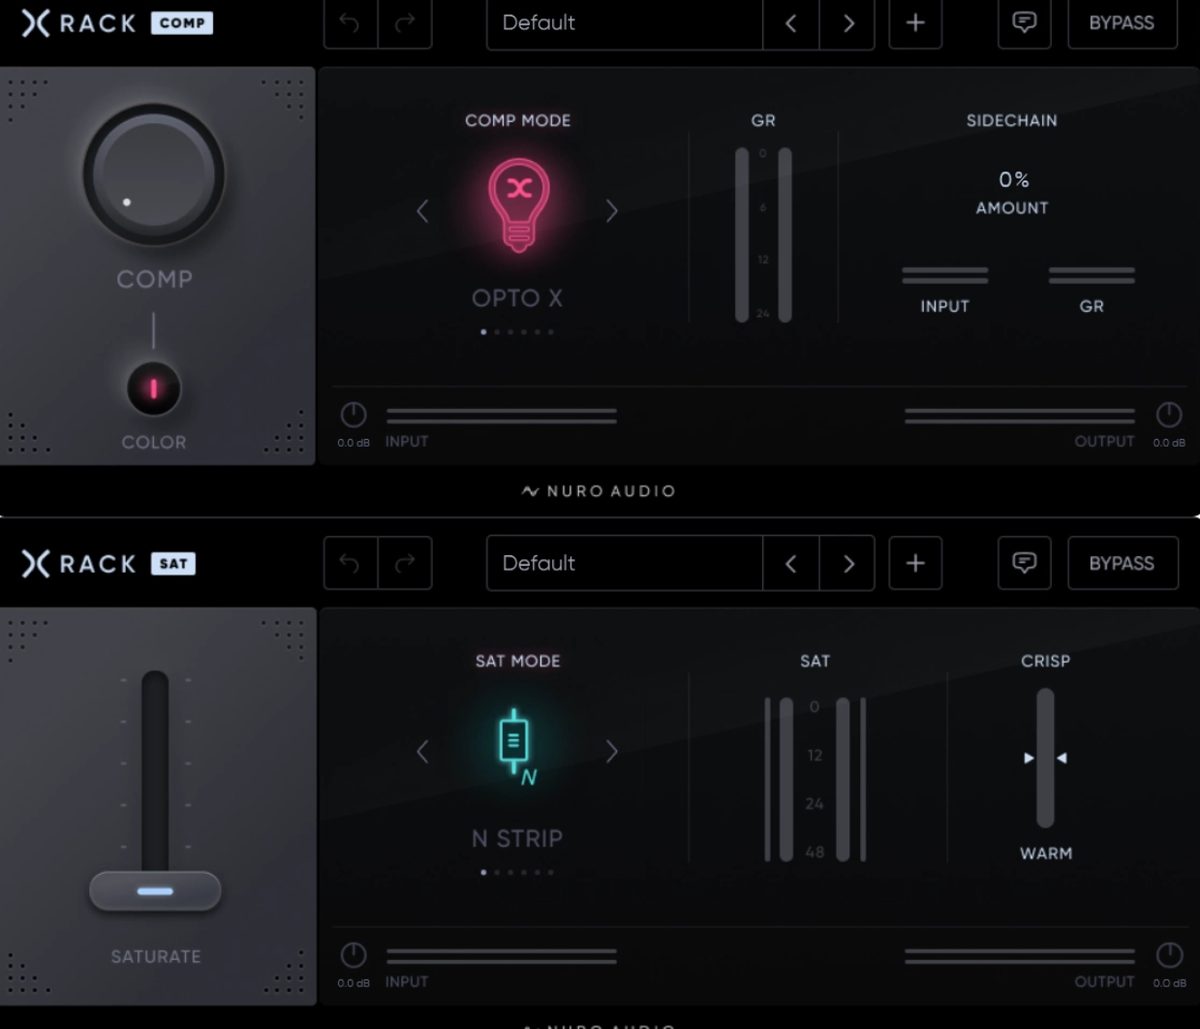Image resolution: width=1200 pixels, height=1029 pixels.
Task: Click the CRISP label above tone slider
Action: click(1046, 661)
